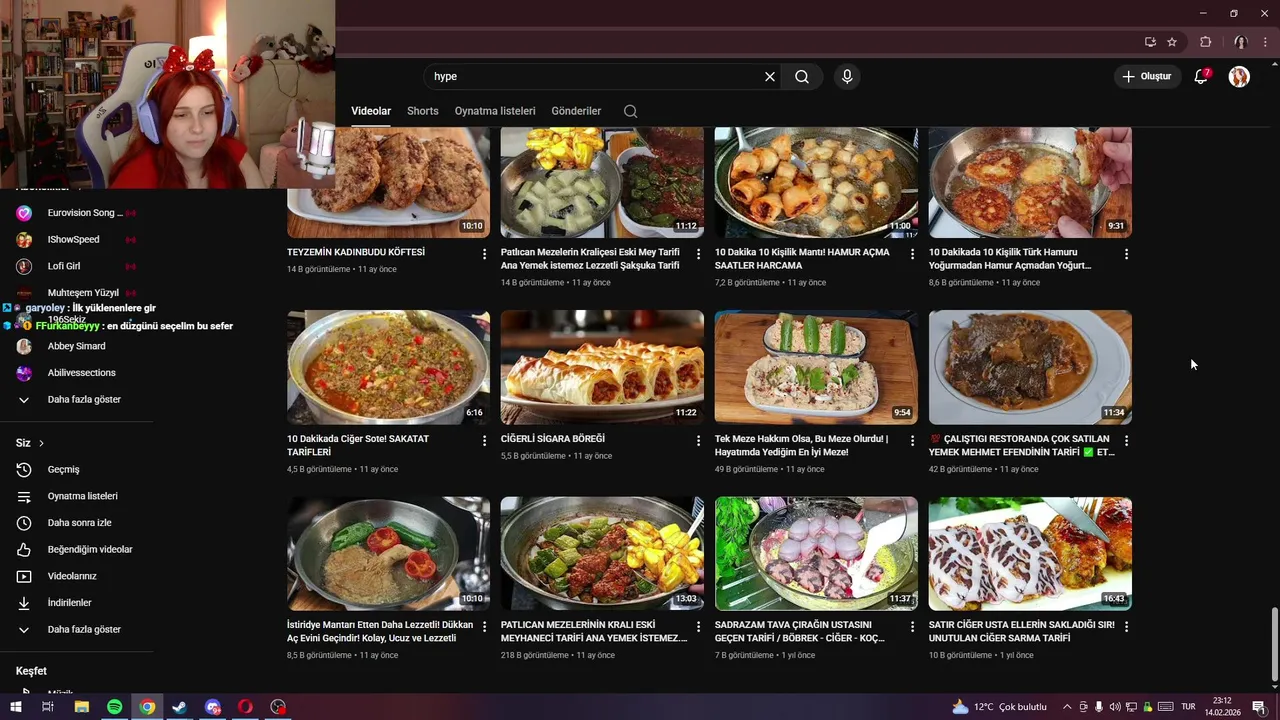This screenshot has height=720, width=1280.
Task: Open options menu for SADRAZAM TAVA video
Action: pyautogui.click(x=912, y=626)
